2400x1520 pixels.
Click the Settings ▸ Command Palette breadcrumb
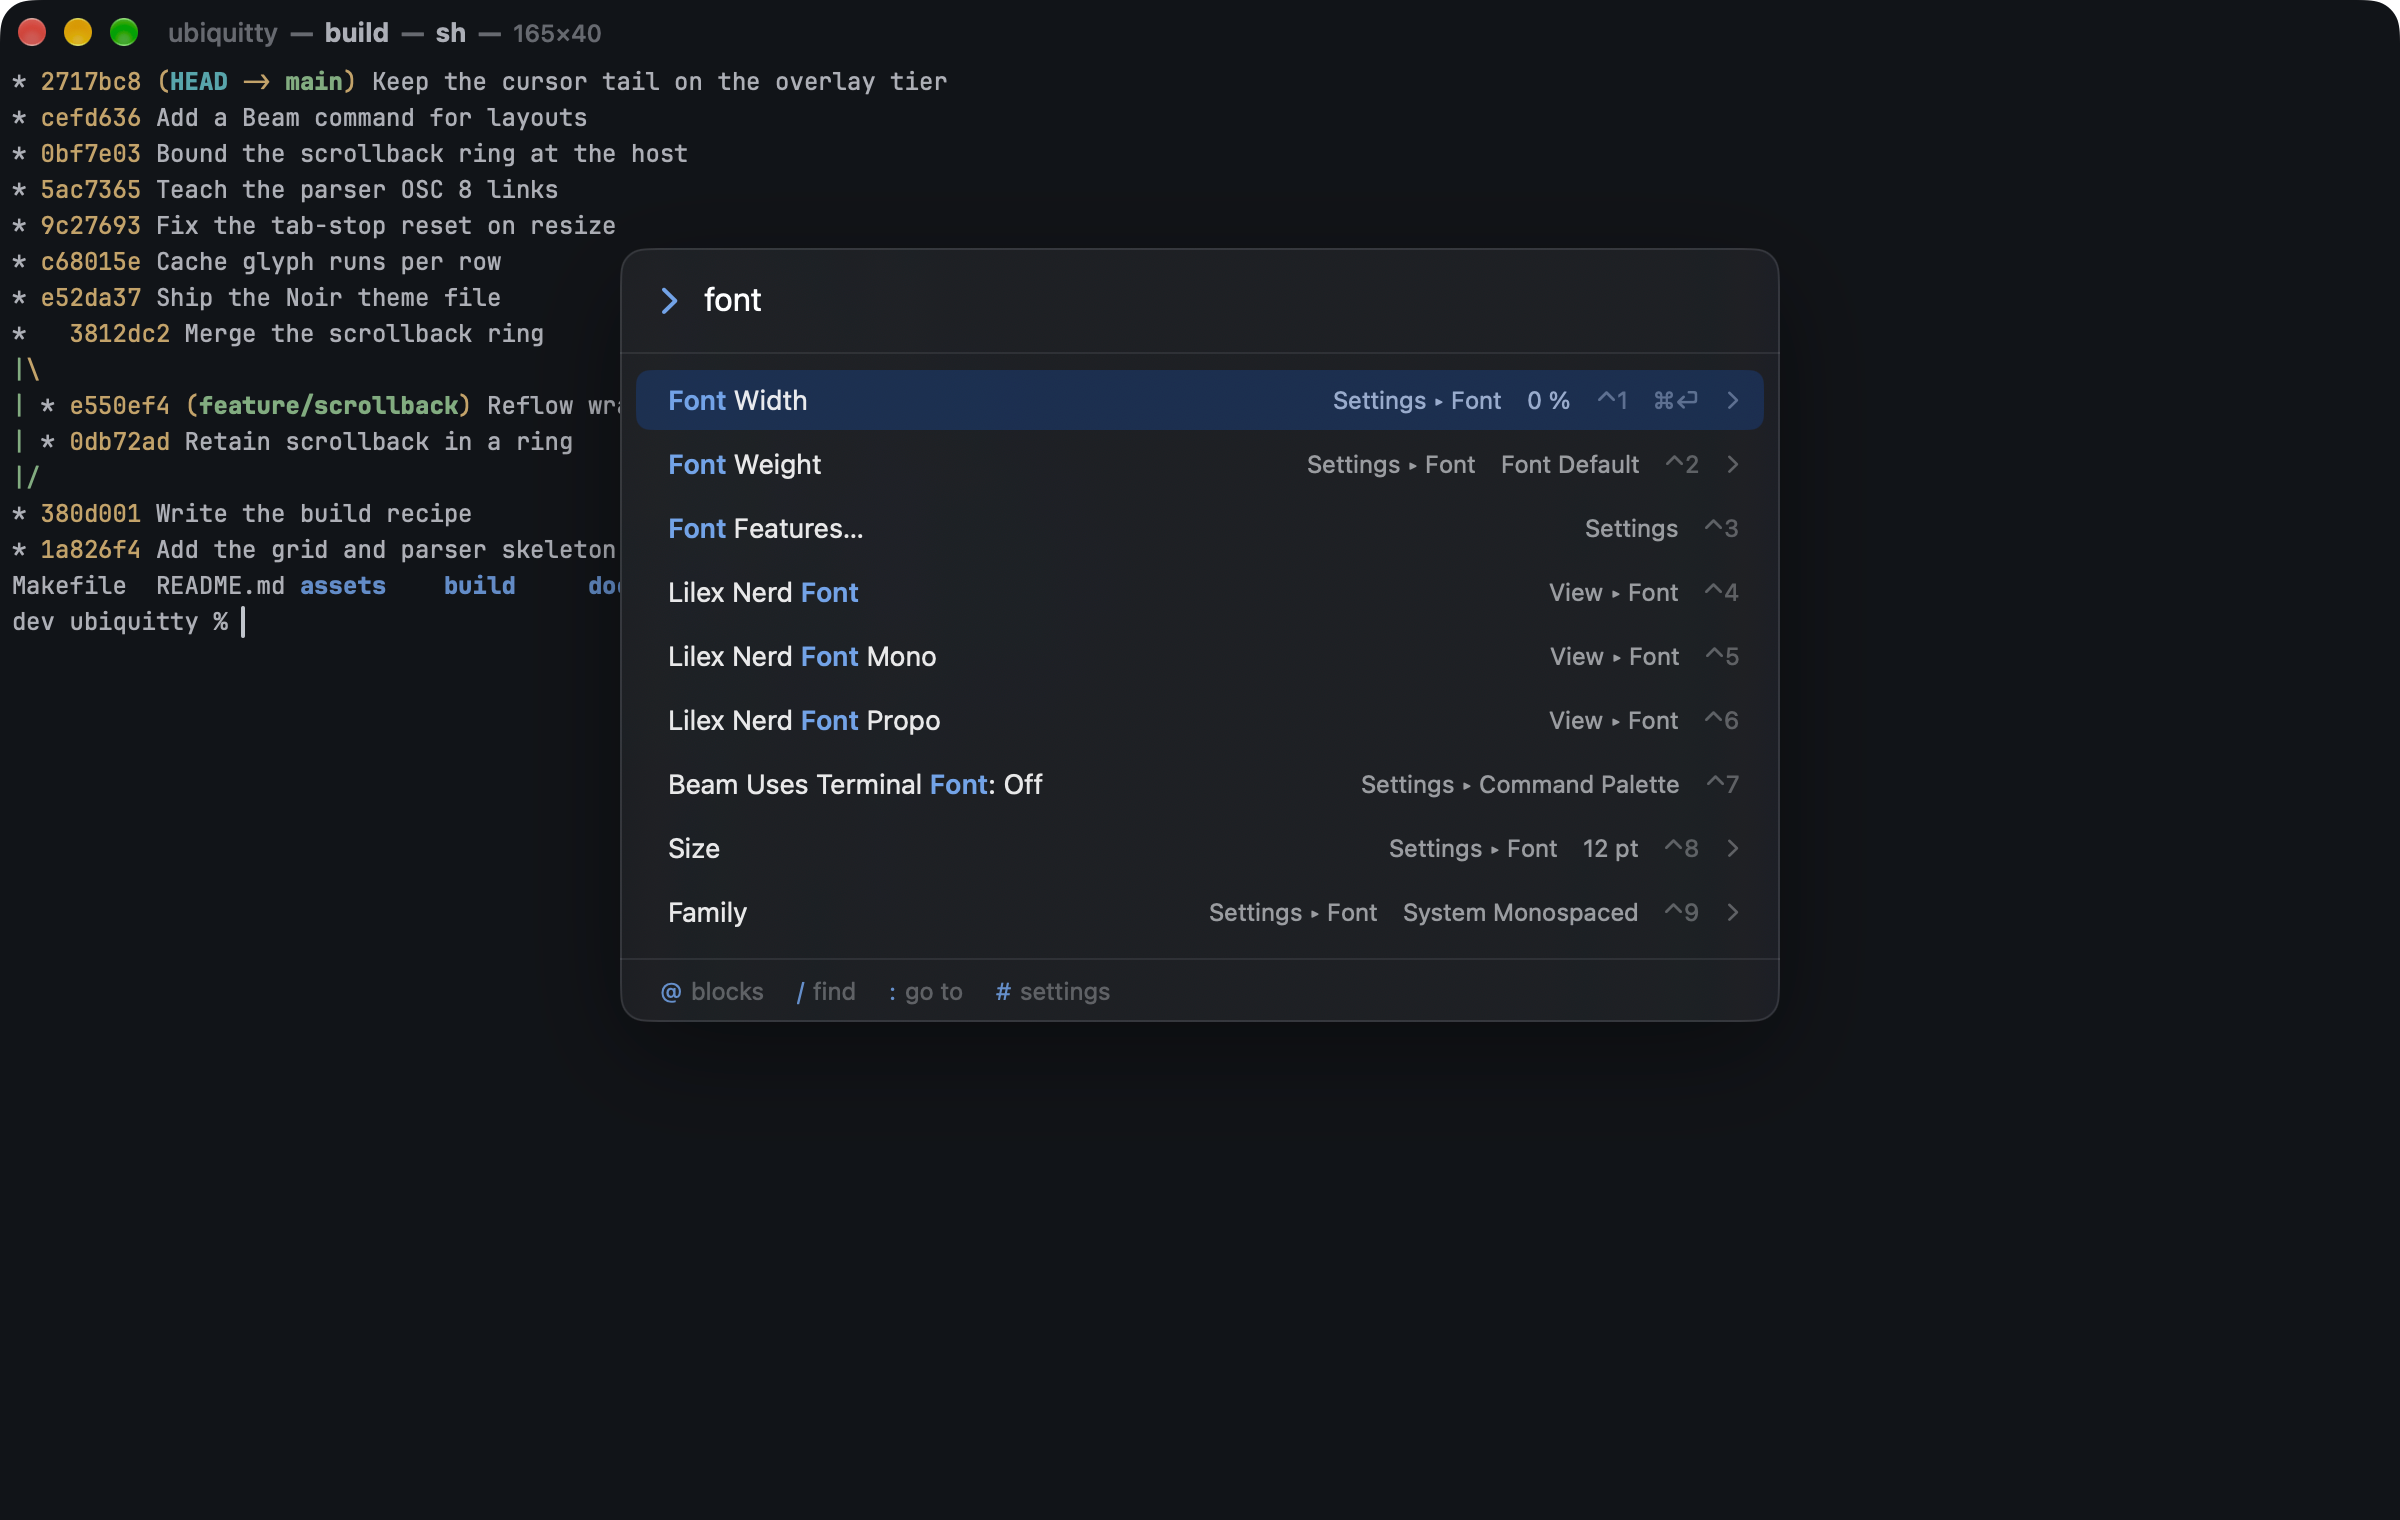(1520, 785)
